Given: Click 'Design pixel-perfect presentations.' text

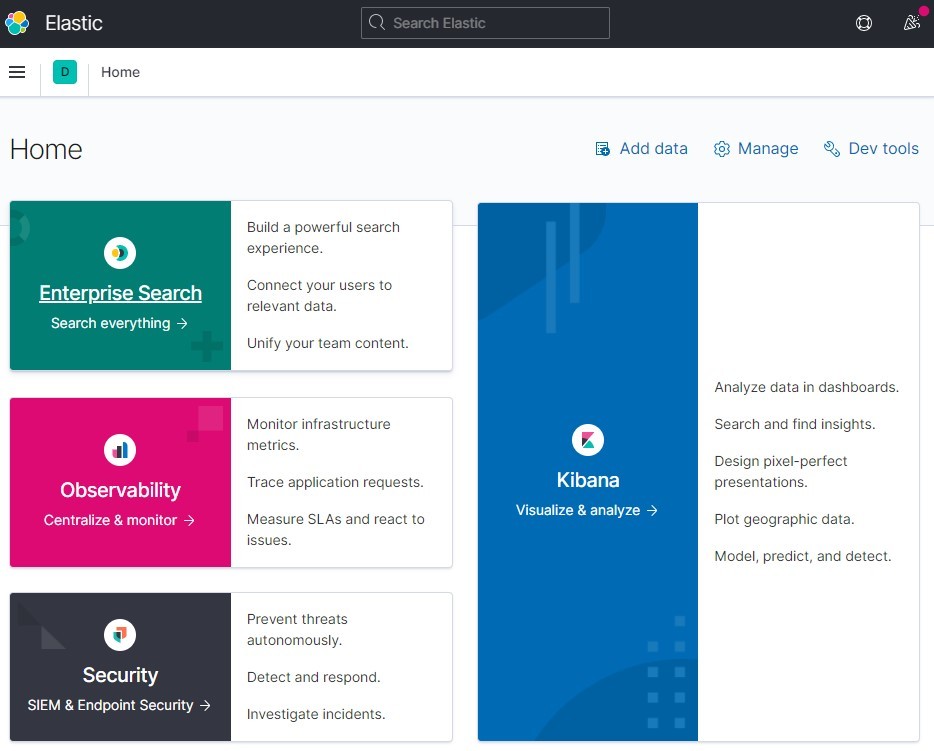Looking at the screenshot, I should [781, 472].
